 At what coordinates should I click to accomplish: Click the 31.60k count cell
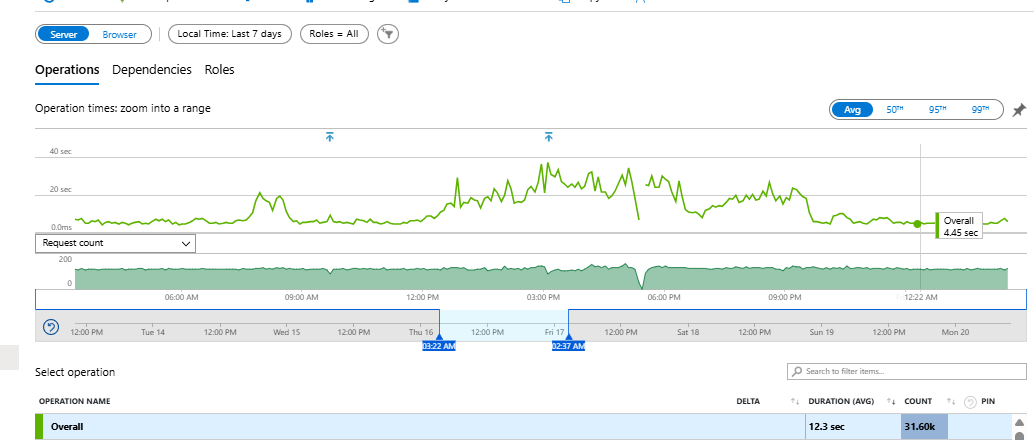924,427
